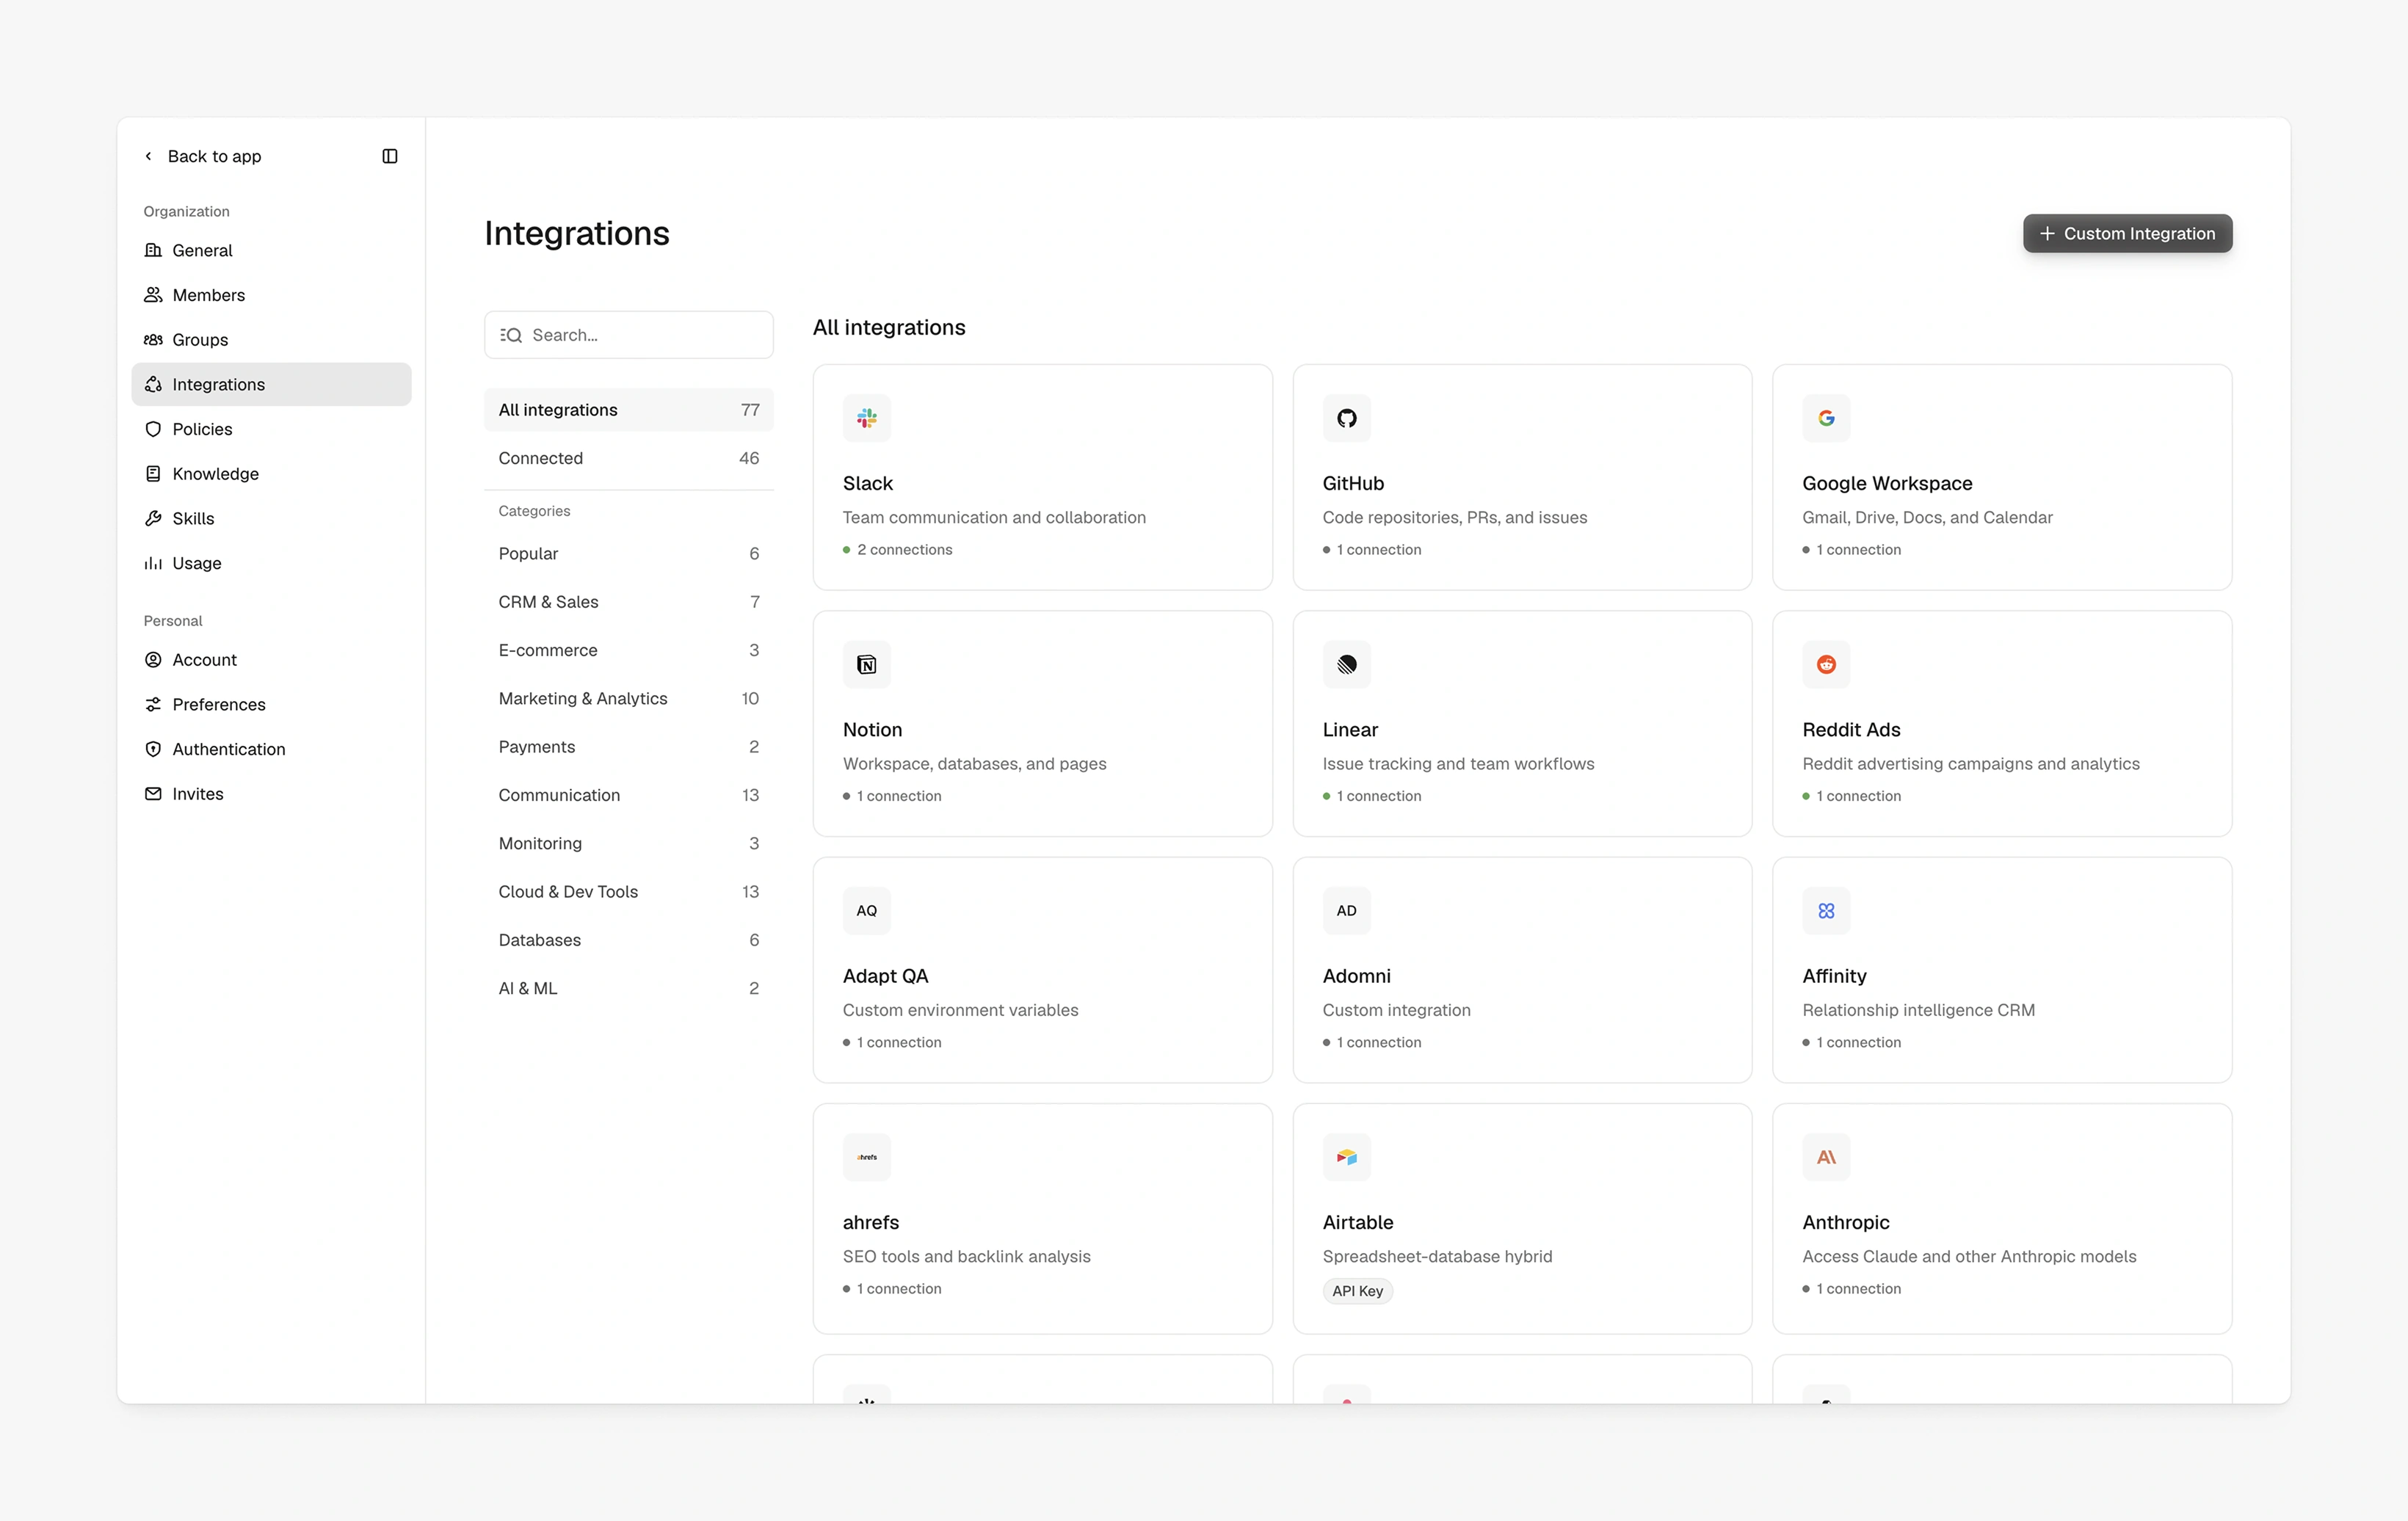The height and width of the screenshot is (1521, 2408).
Task: Open the Policies section
Action: (271, 429)
